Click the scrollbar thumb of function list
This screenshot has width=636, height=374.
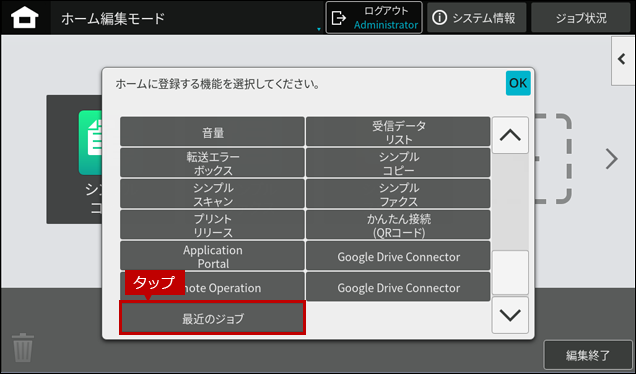(x=510, y=272)
